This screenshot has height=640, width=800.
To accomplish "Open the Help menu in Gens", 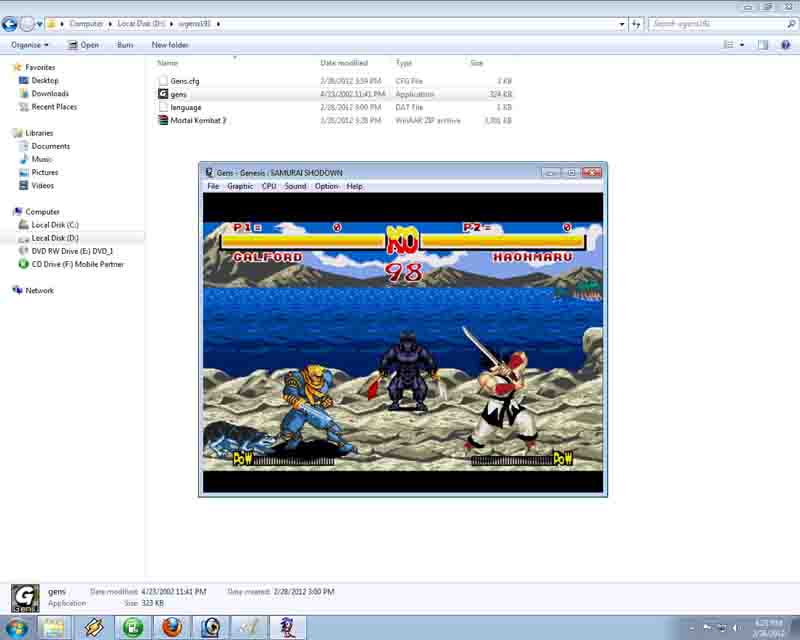I will (x=355, y=186).
